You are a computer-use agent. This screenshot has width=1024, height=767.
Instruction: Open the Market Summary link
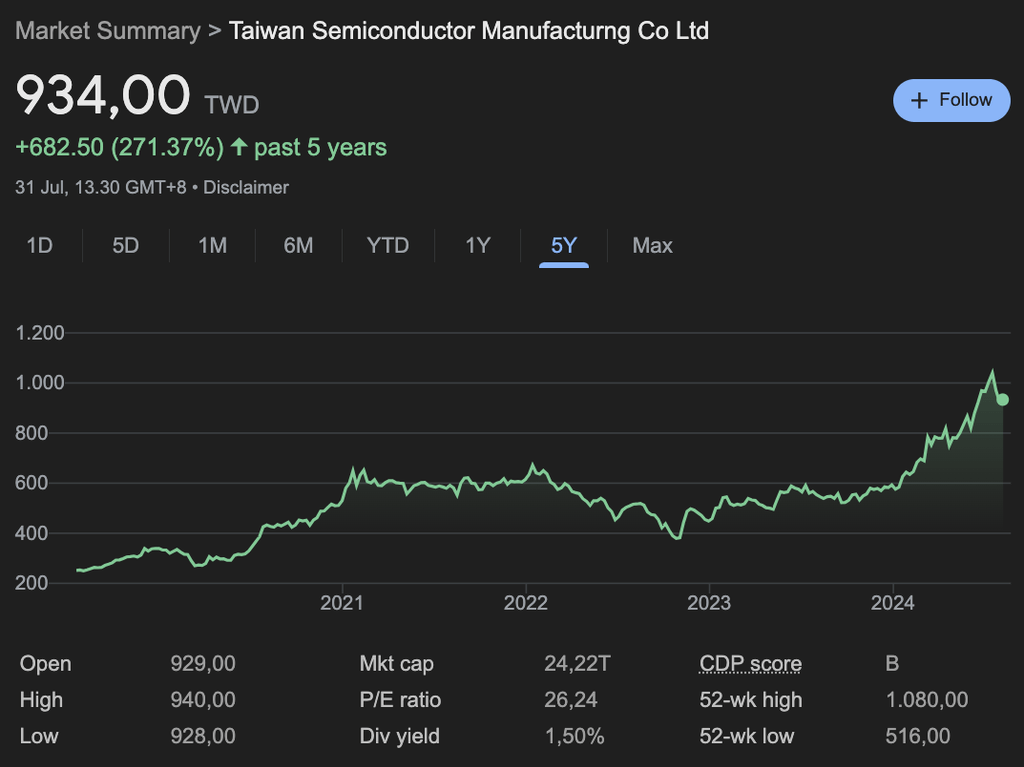coord(108,31)
